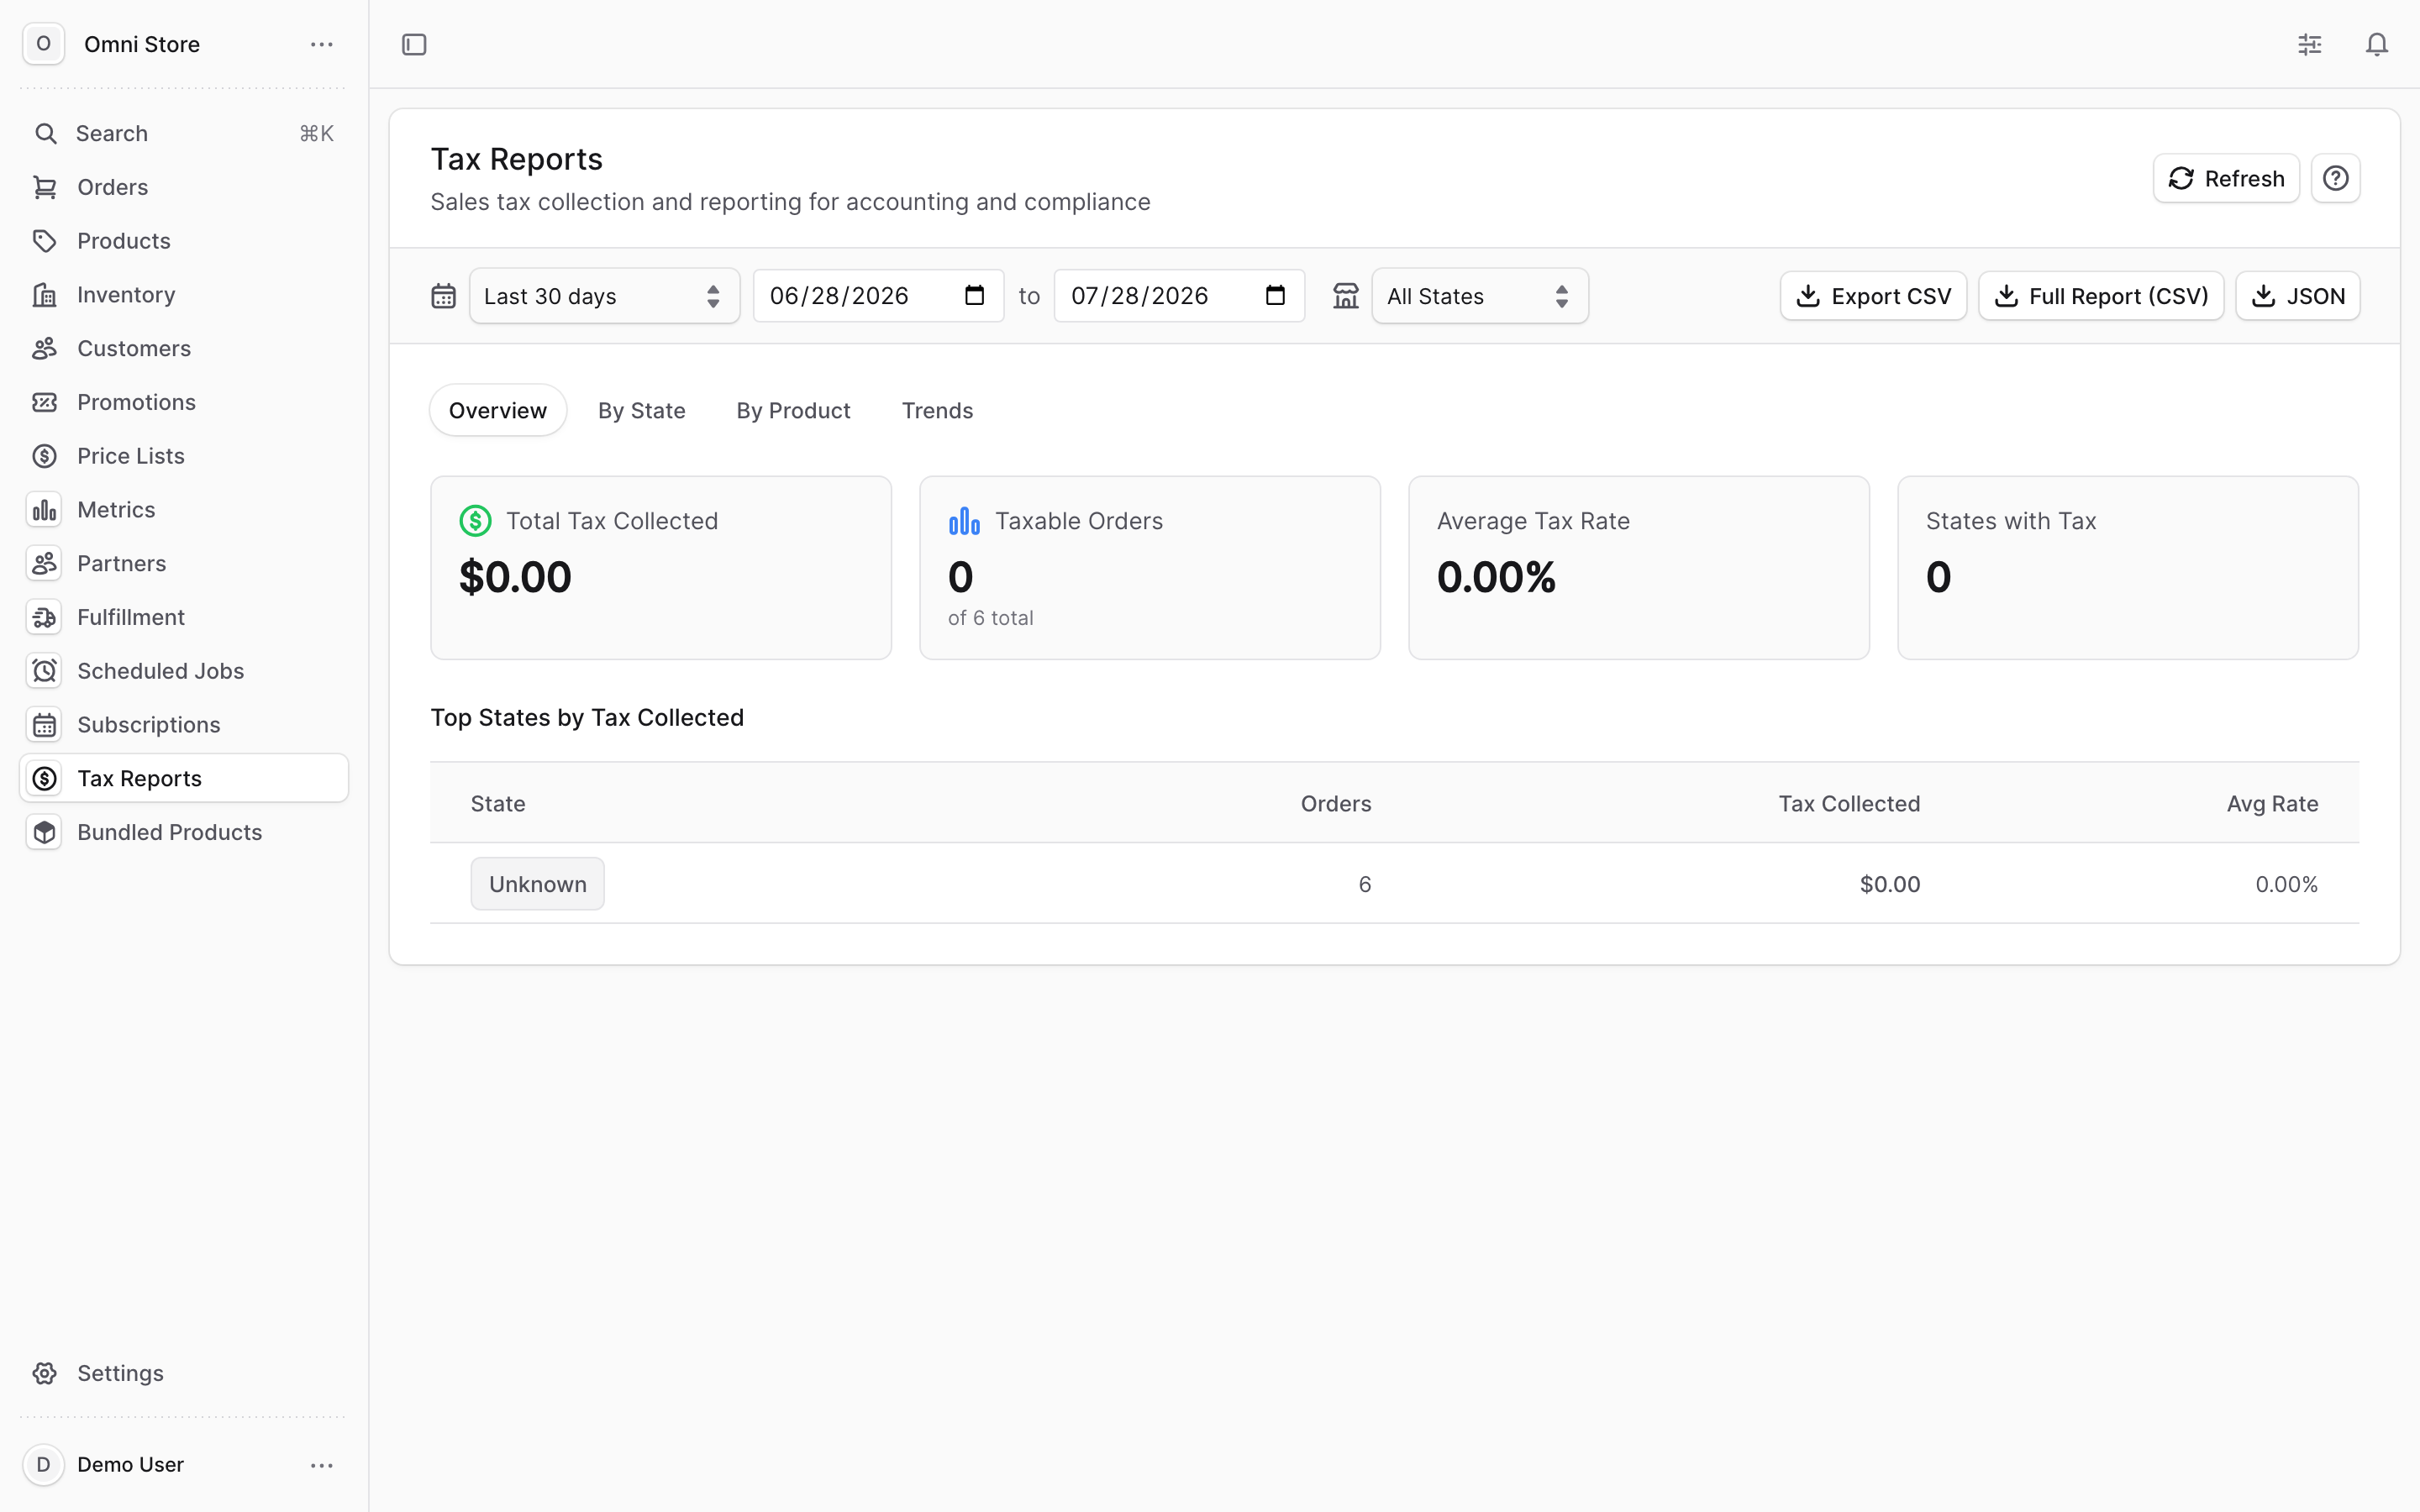Click the Omni Store ellipsis menu
Screen dimensions: 2420x1512
point(321,44)
